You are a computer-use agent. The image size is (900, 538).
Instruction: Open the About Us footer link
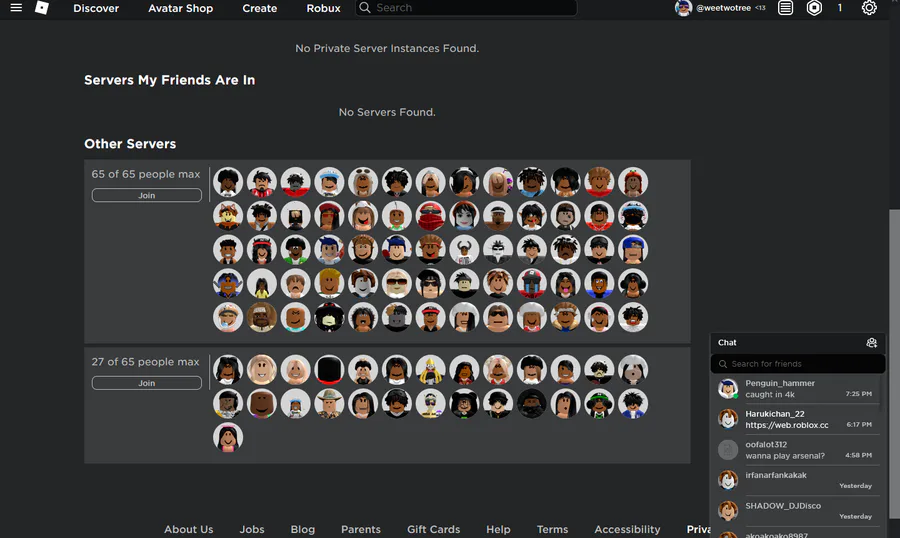(x=188, y=529)
